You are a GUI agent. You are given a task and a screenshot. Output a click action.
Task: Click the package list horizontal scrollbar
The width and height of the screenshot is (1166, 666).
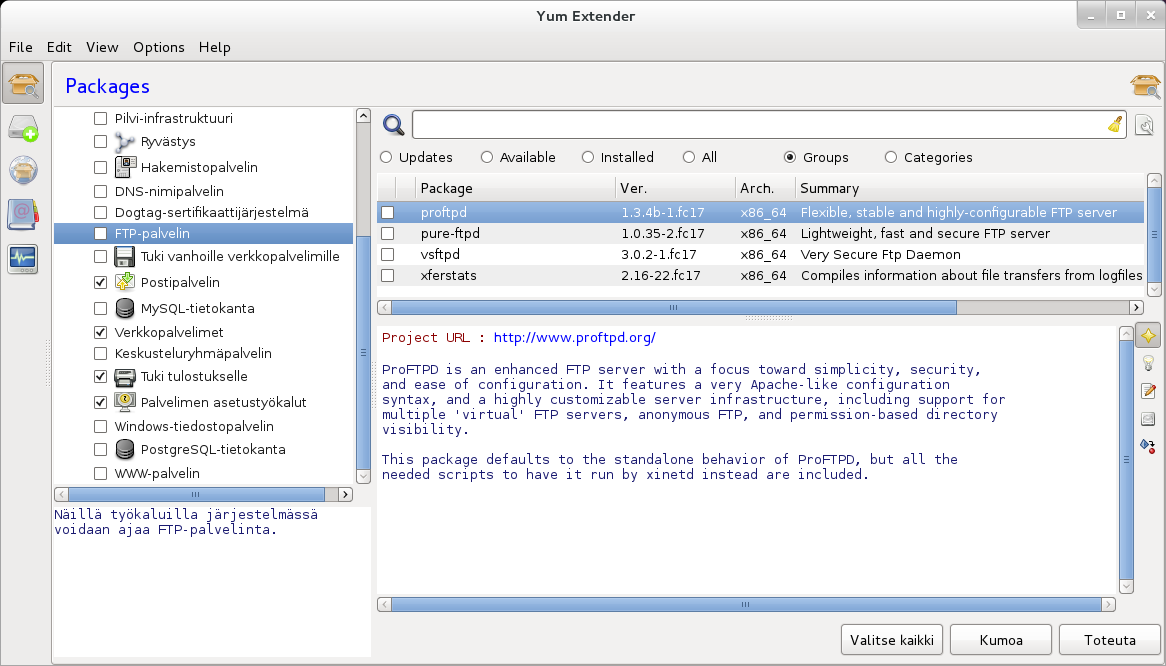tap(672, 307)
